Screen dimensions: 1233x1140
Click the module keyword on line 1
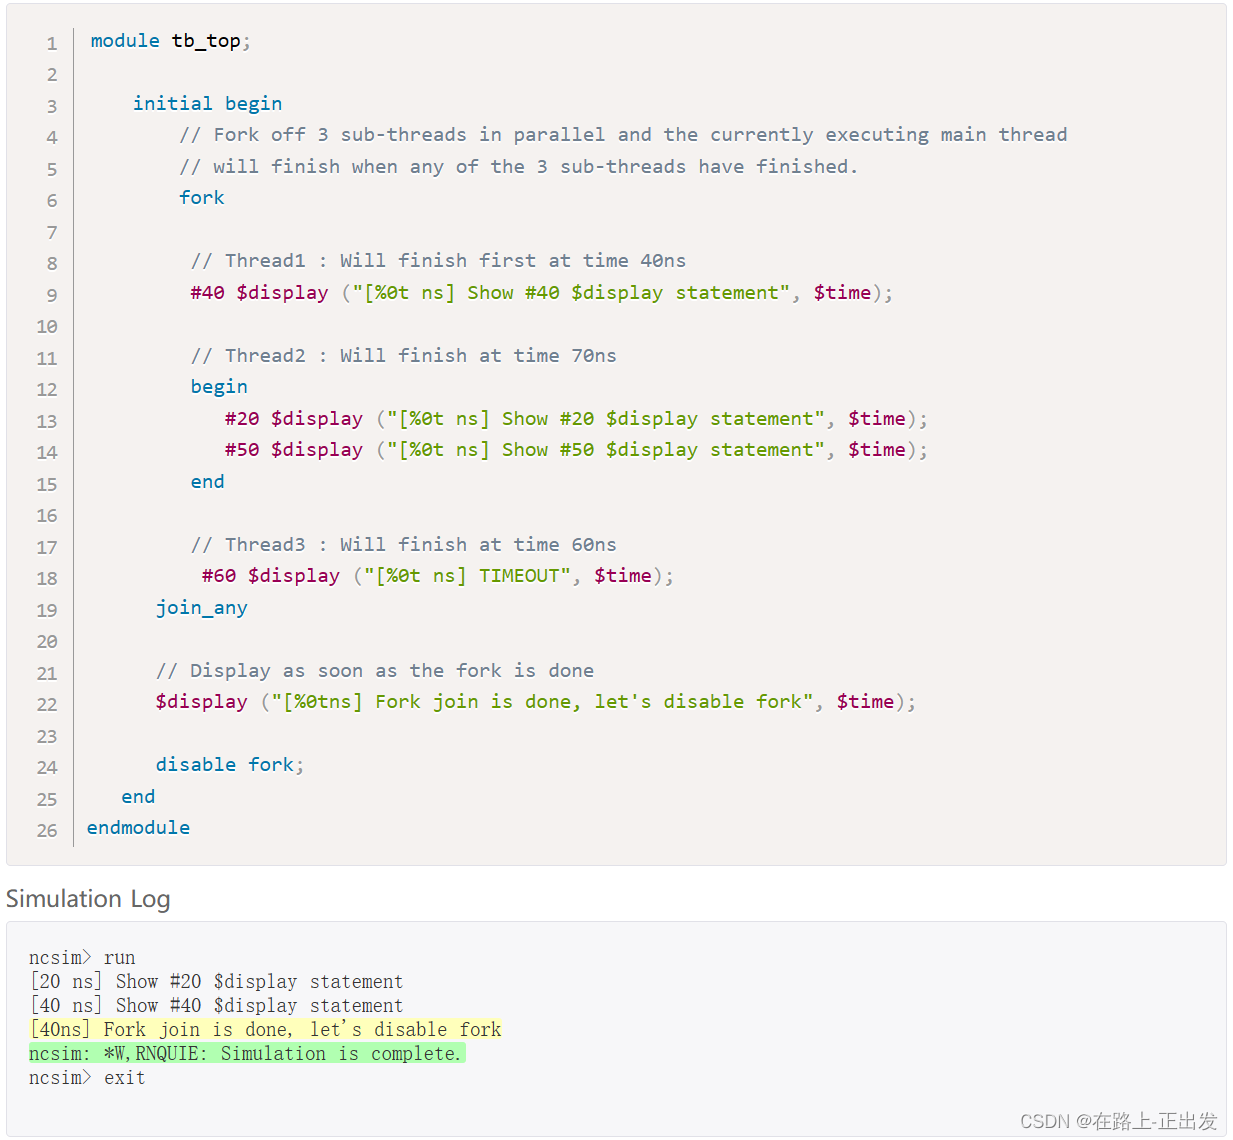[124, 41]
